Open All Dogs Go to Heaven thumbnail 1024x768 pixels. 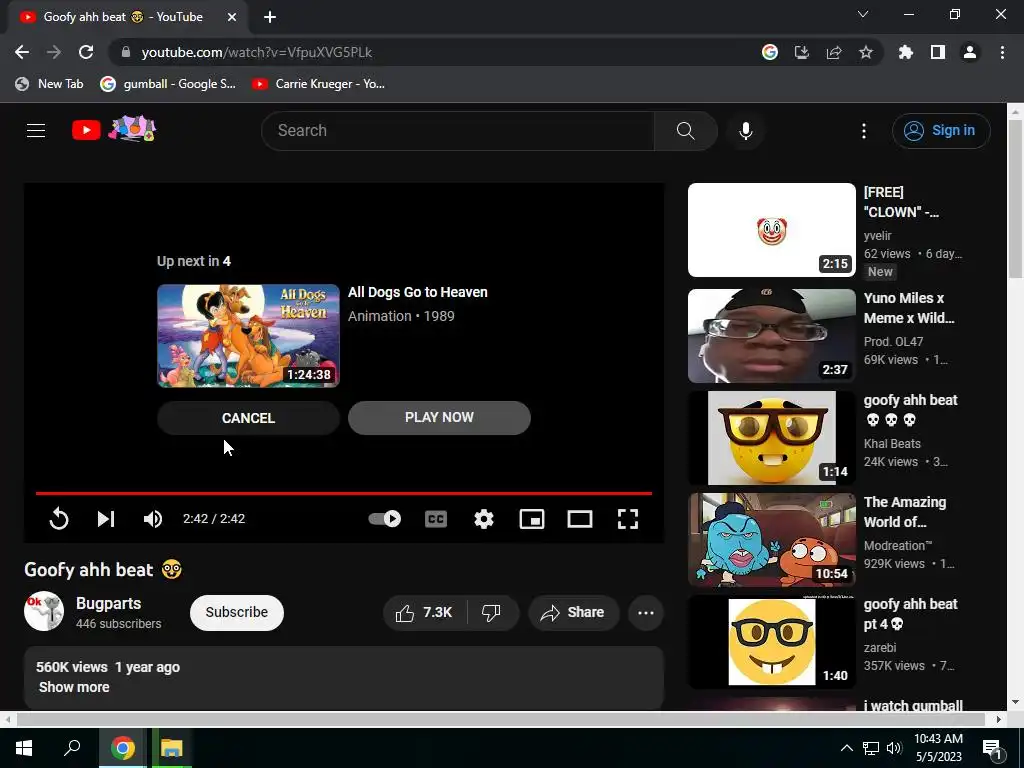248,336
